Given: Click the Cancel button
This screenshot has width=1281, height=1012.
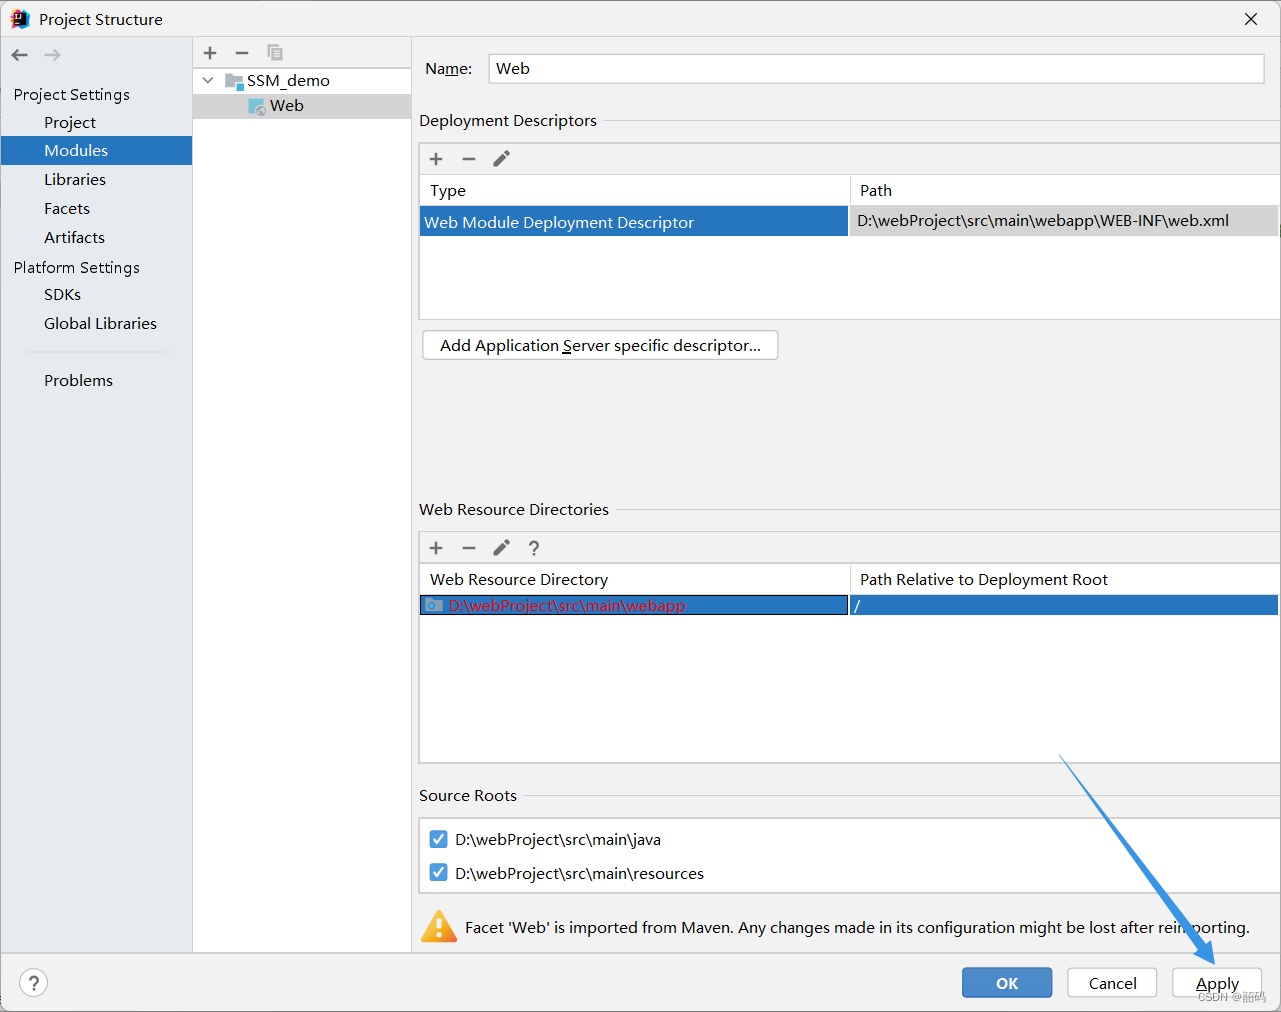Looking at the screenshot, I should coord(1112,983).
